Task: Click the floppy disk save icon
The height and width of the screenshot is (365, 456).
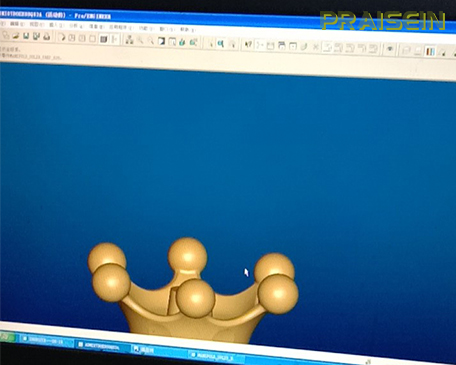Action: pyautogui.click(x=26, y=36)
